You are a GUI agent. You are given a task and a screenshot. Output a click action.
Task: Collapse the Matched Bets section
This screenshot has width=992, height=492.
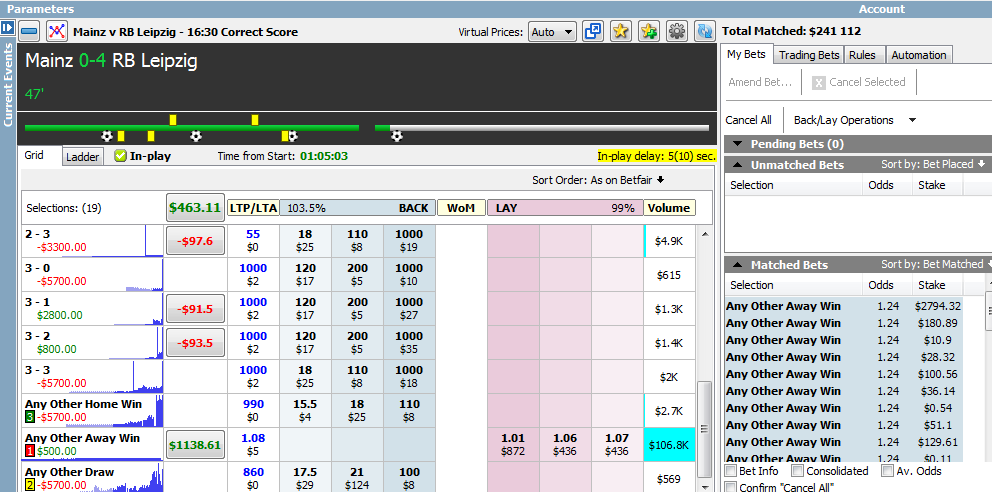[738, 265]
